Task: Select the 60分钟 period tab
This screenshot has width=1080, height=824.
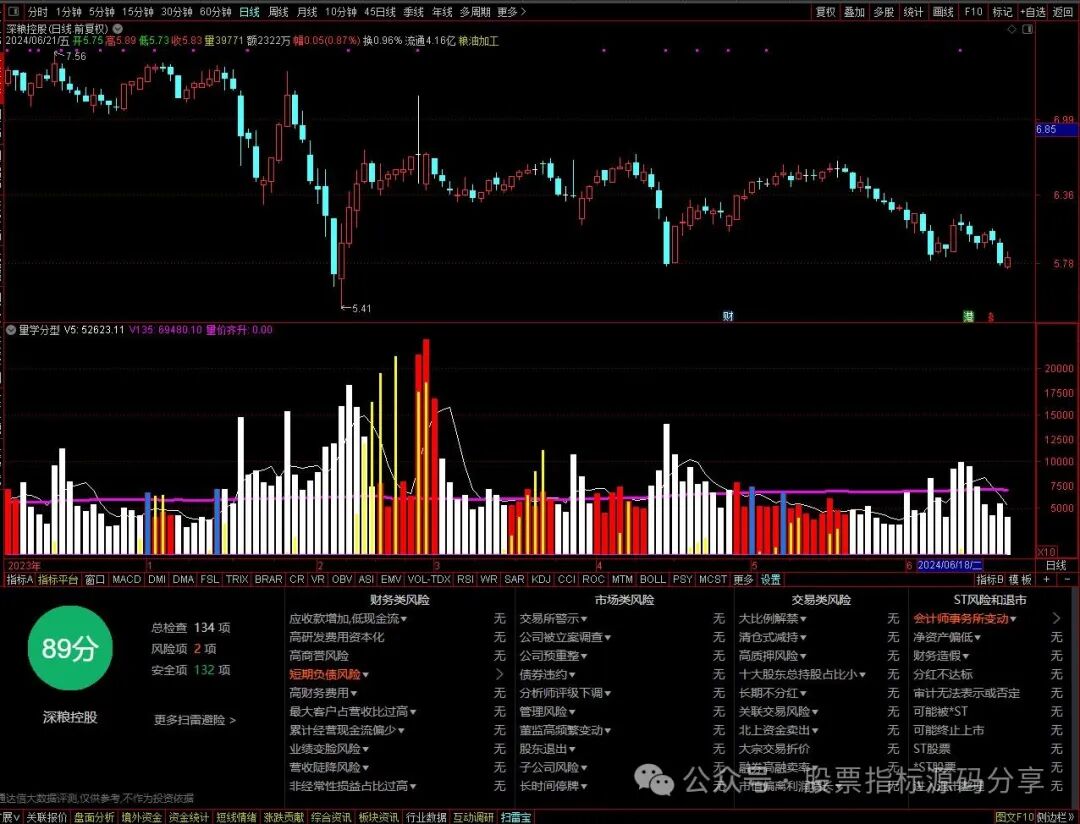Action: (215, 12)
